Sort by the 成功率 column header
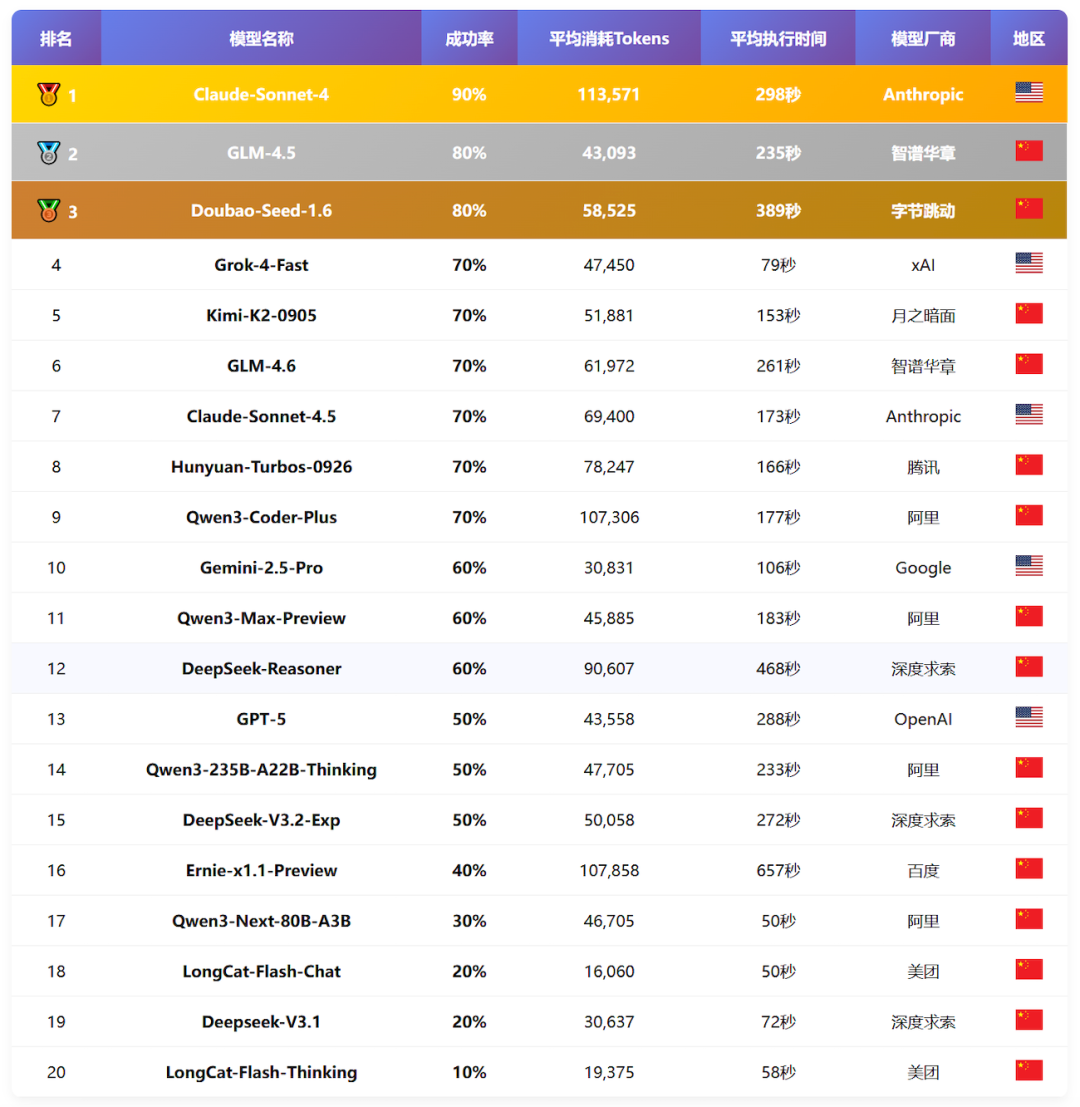The height and width of the screenshot is (1107, 1080). coord(469,39)
